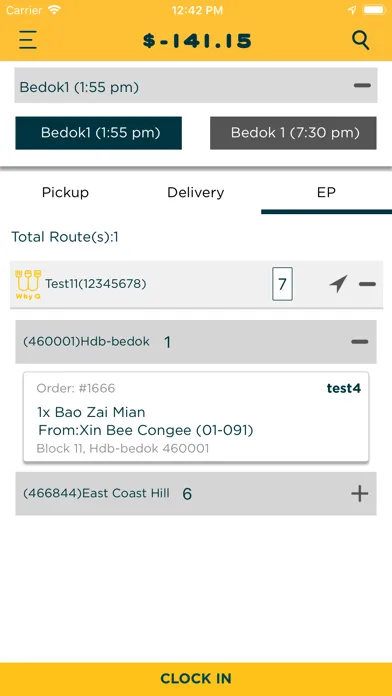This screenshot has width=392, height=696.
Task: Tap the location arrow in status bar
Action: click(x=352, y=10)
